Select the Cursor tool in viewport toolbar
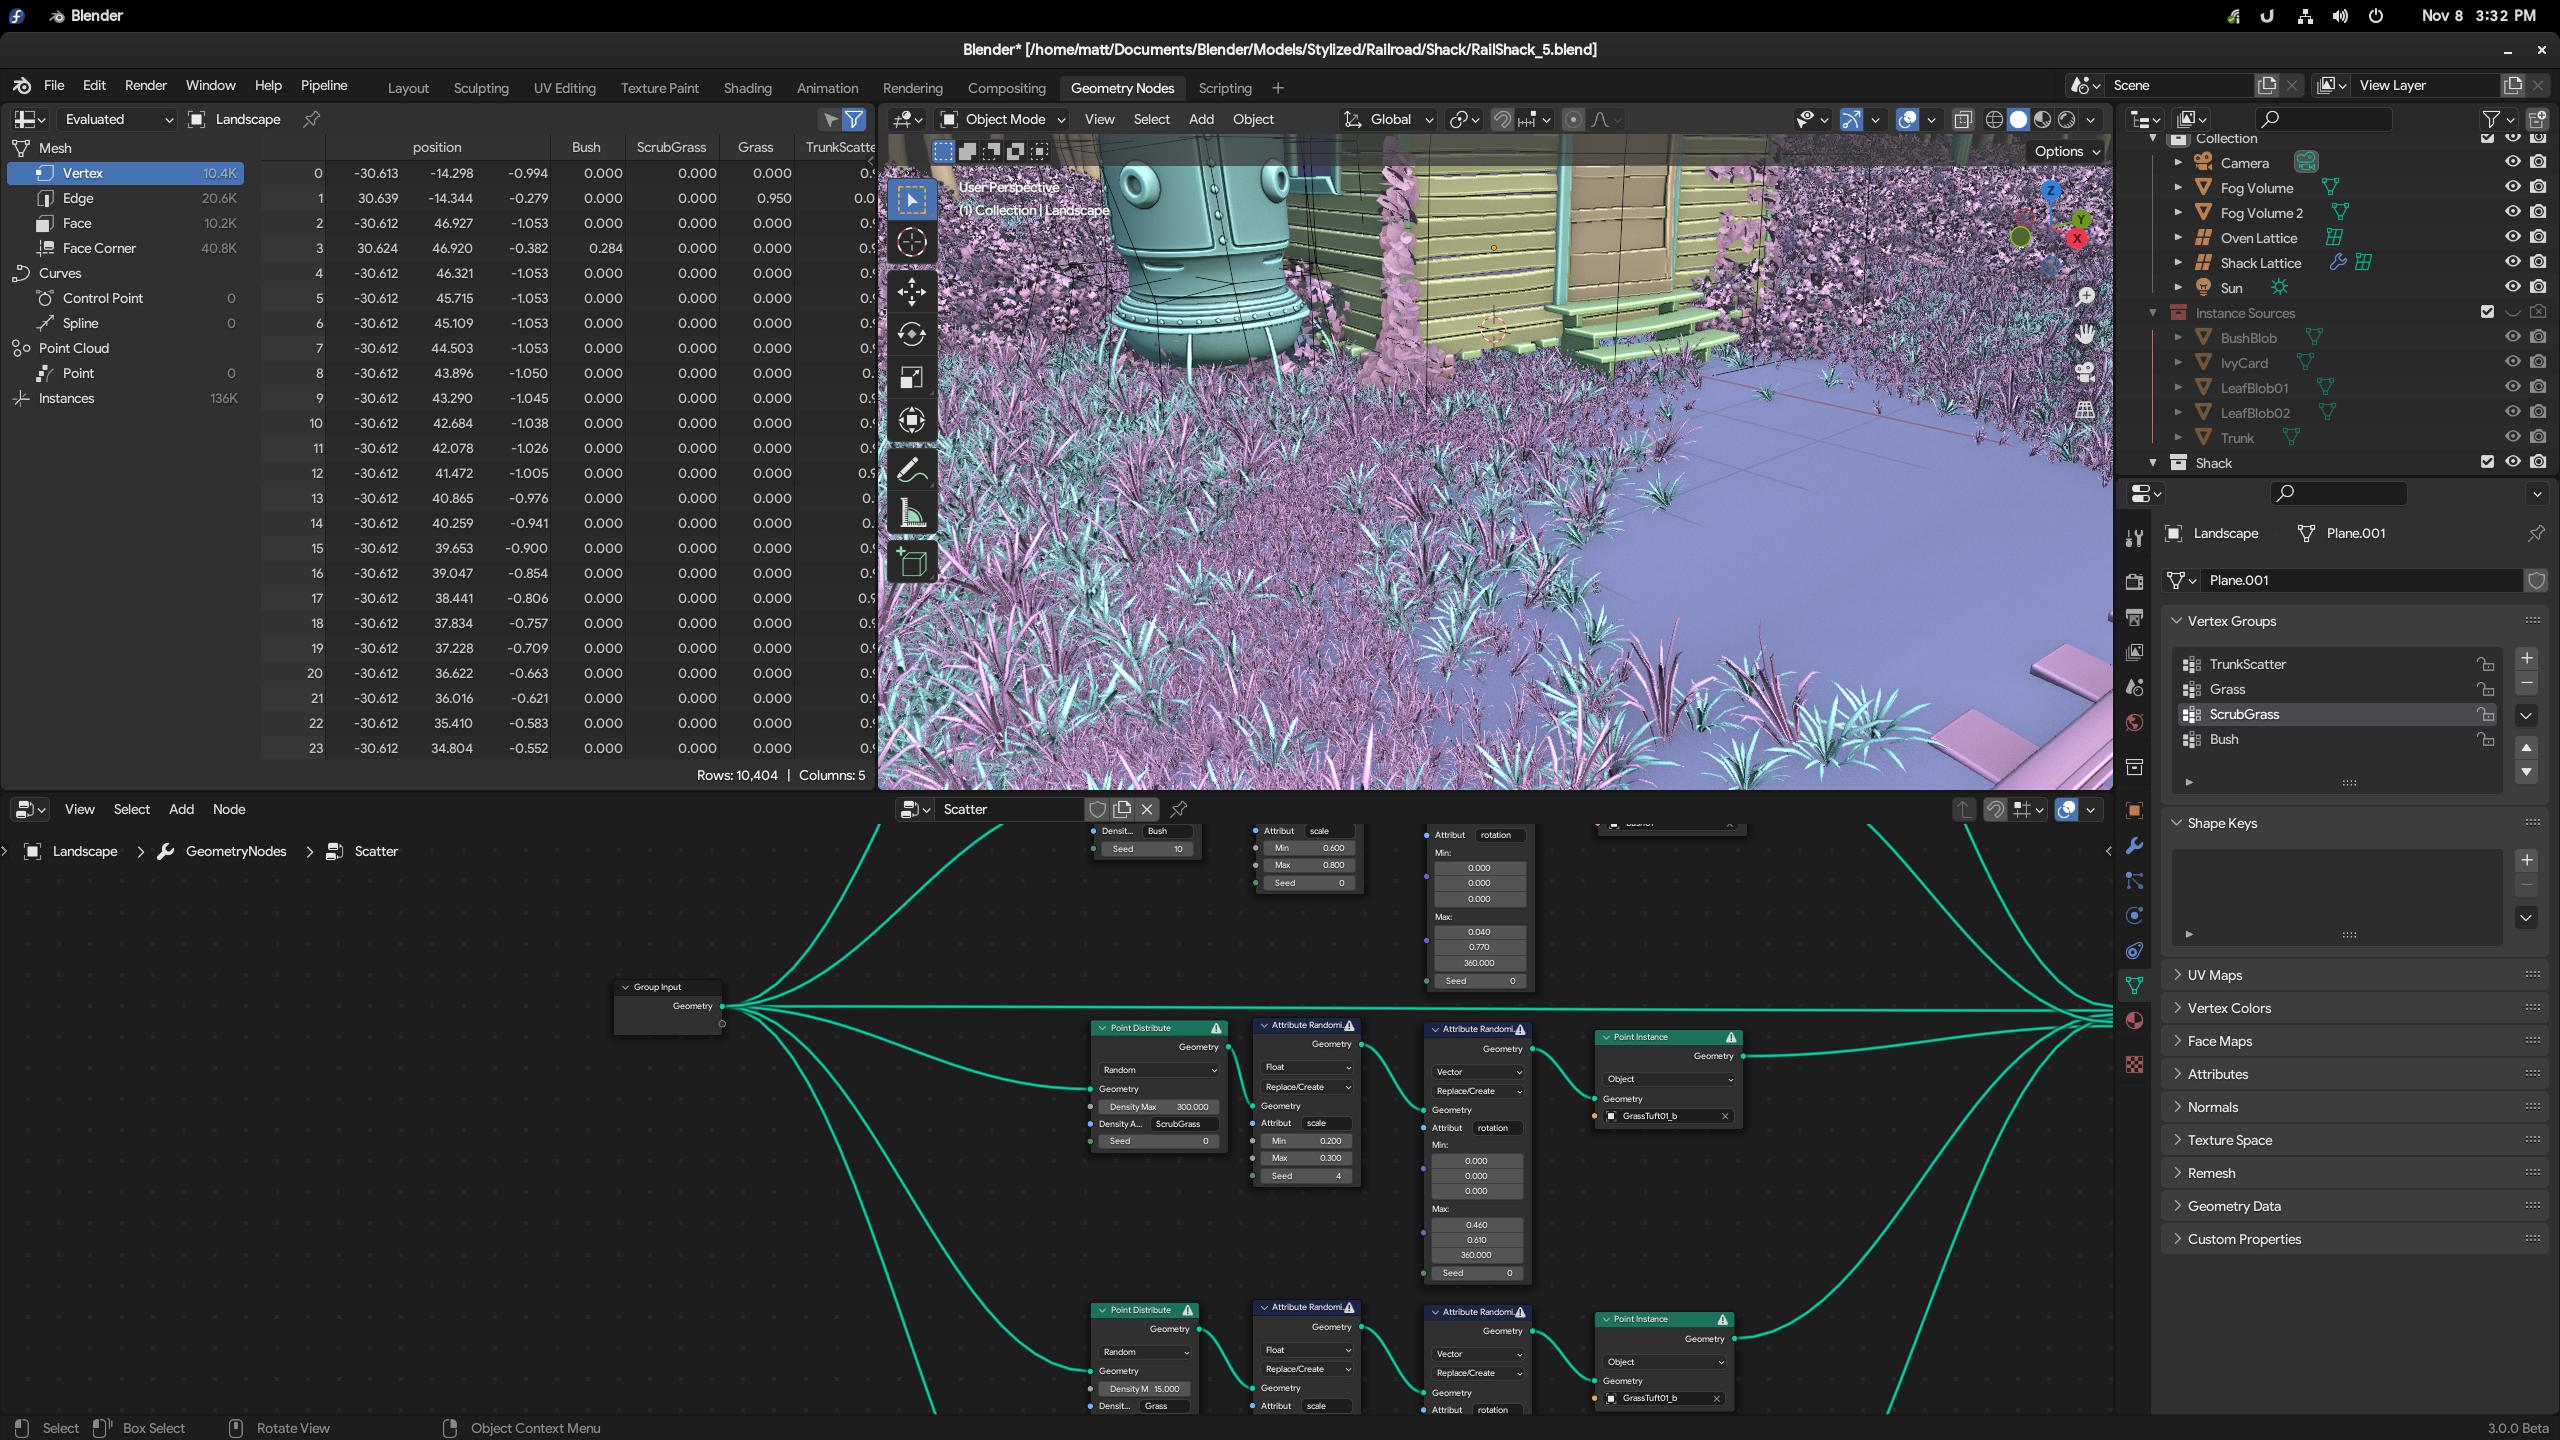 pos(911,242)
